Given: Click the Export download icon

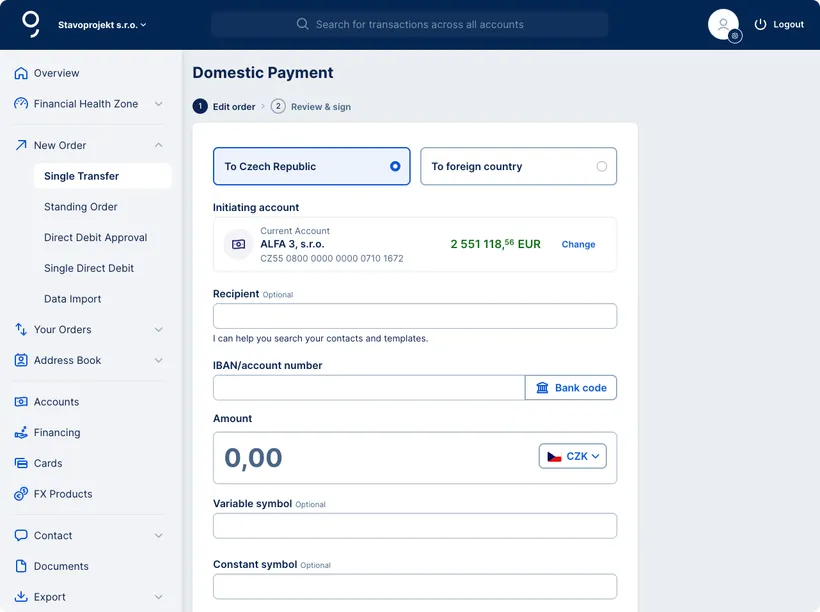Looking at the screenshot, I should (20, 596).
